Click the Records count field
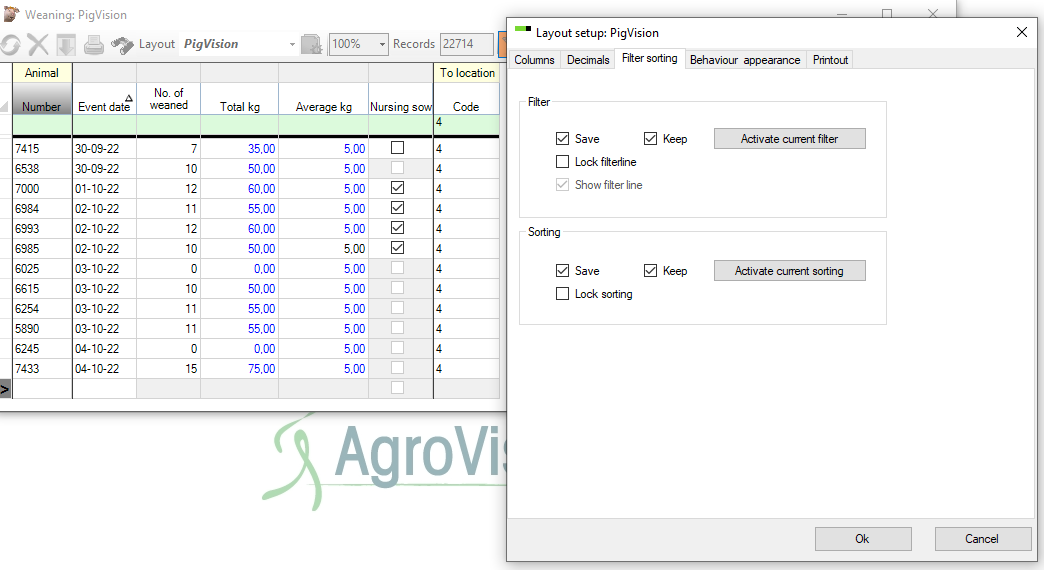The height and width of the screenshot is (570, 1044). coord(467,44)
